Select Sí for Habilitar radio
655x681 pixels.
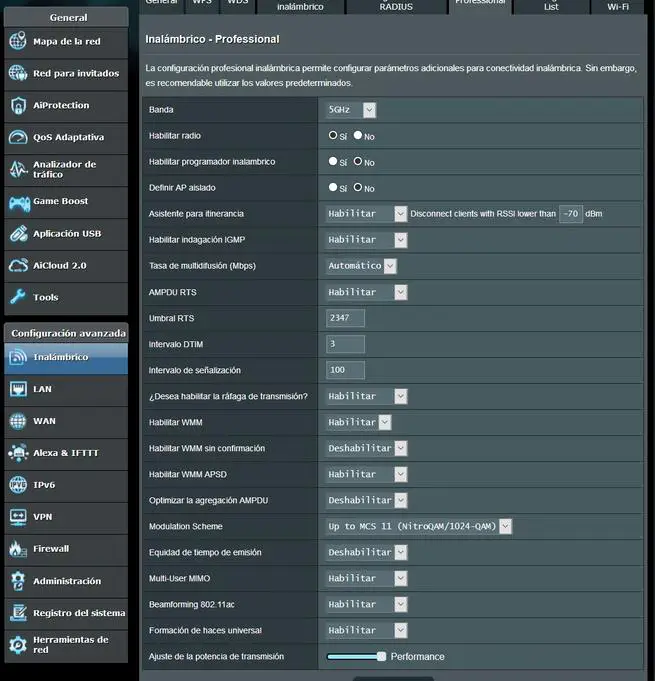coord(333,135)
